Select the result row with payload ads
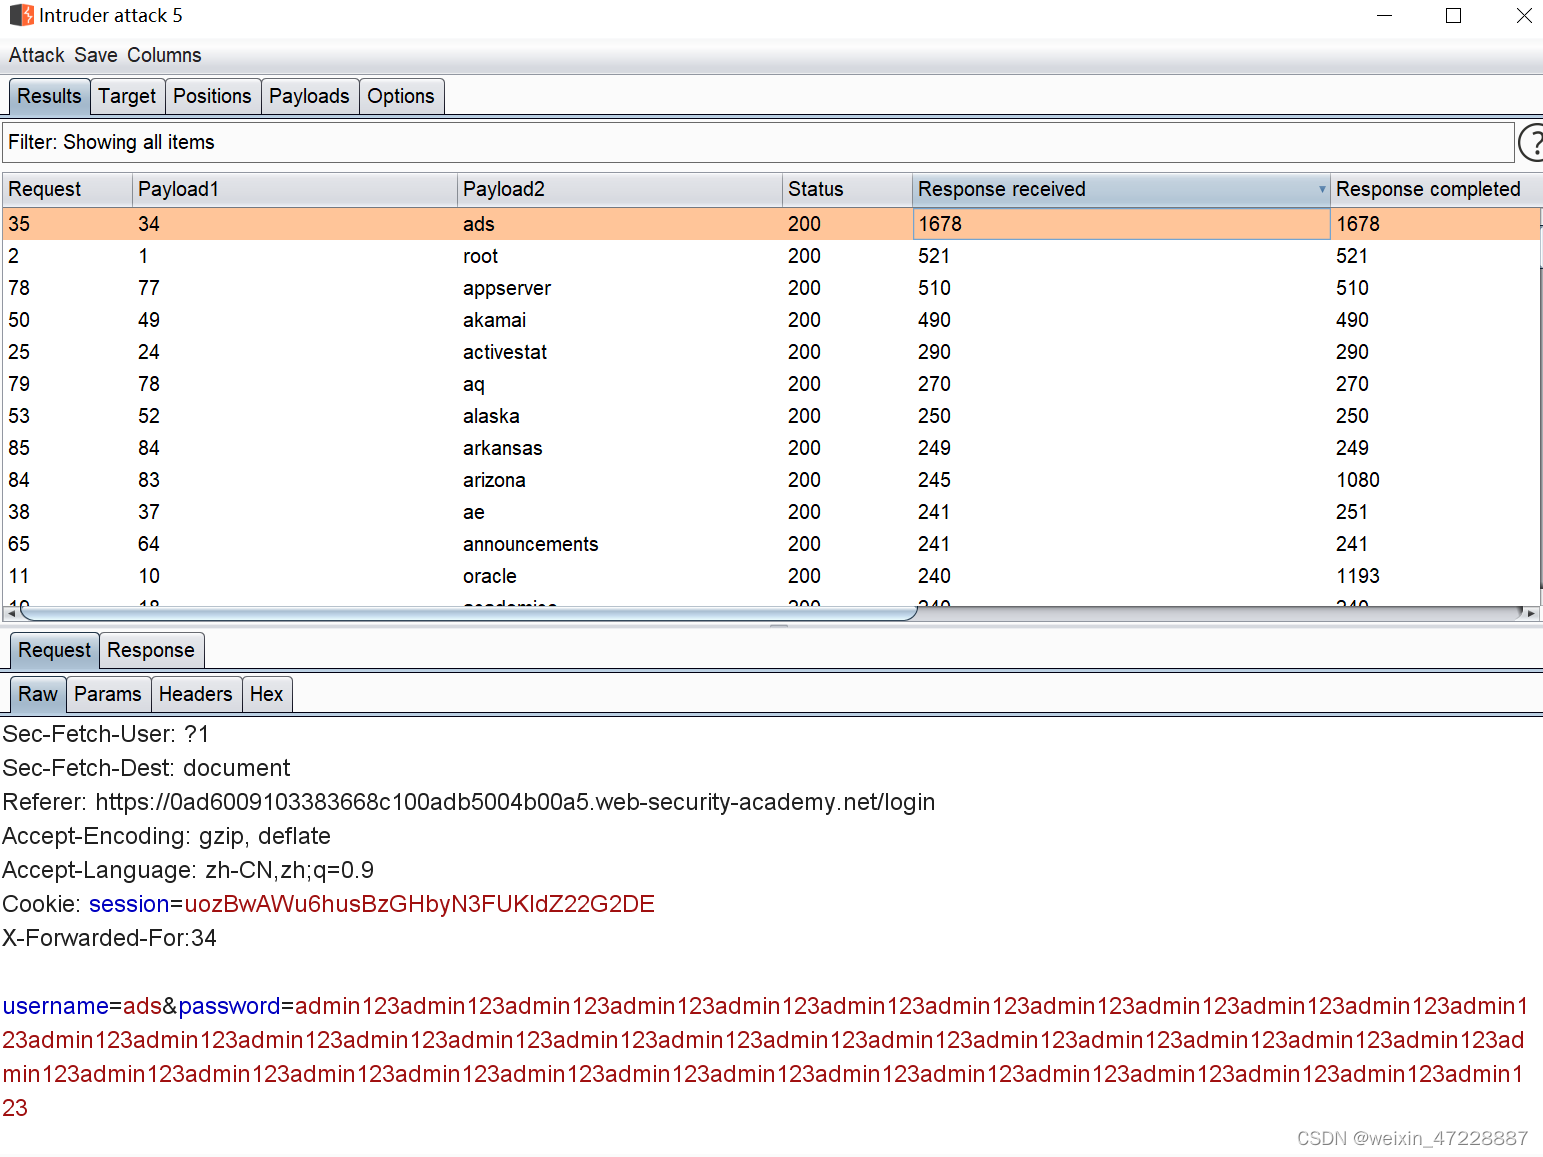1543x1157 pixels. [x=771, y=224]
